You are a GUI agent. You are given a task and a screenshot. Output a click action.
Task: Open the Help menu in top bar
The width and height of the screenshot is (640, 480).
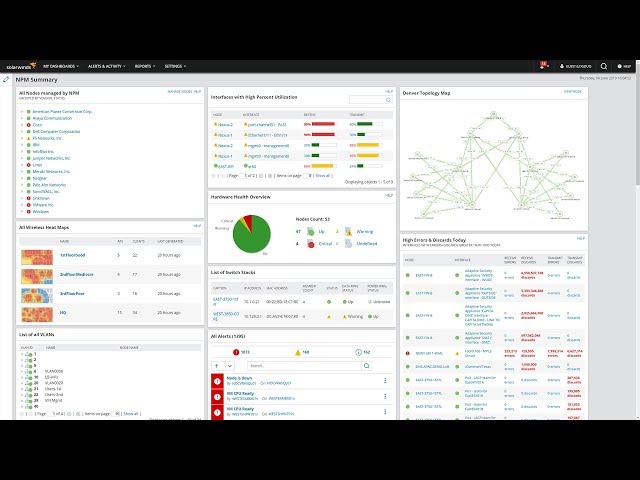pos(624,66)
